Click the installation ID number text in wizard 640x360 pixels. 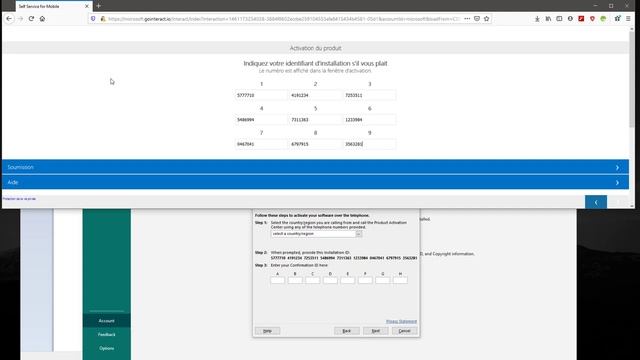pos(344,258)
